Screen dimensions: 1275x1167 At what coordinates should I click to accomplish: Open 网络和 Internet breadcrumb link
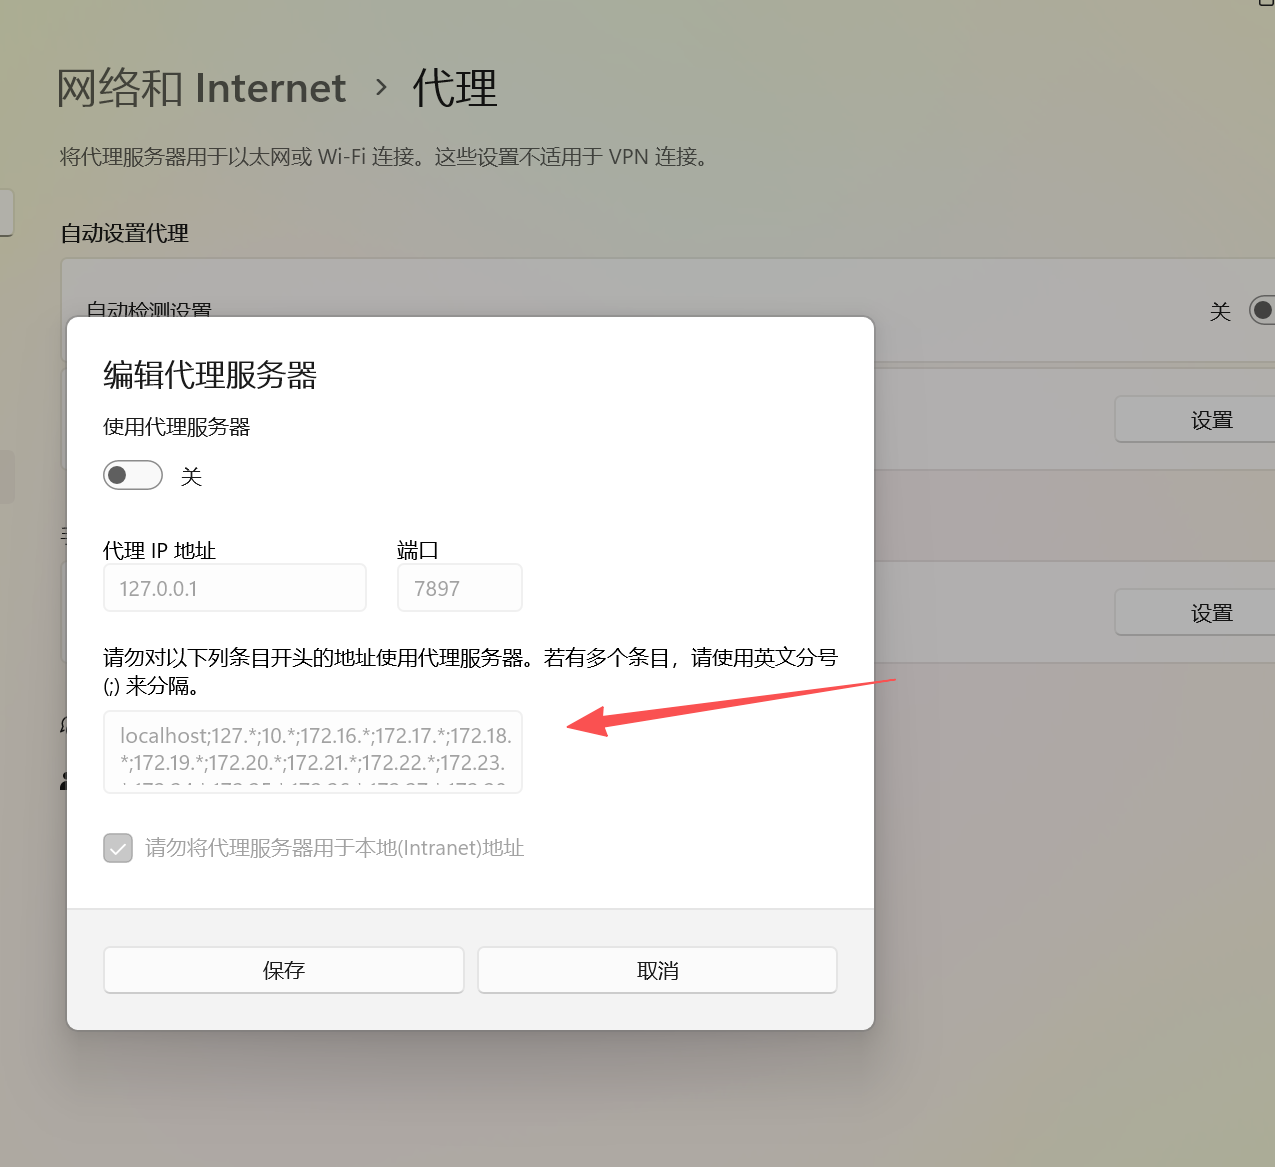[x=201, y=88]
